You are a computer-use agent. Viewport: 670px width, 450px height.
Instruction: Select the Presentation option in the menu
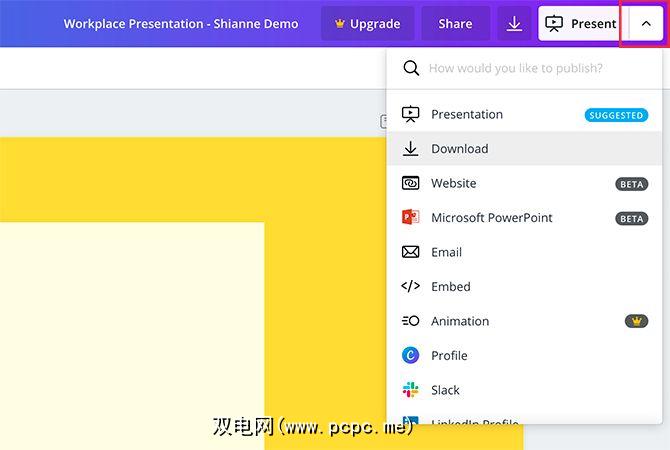tap(525, 115)
